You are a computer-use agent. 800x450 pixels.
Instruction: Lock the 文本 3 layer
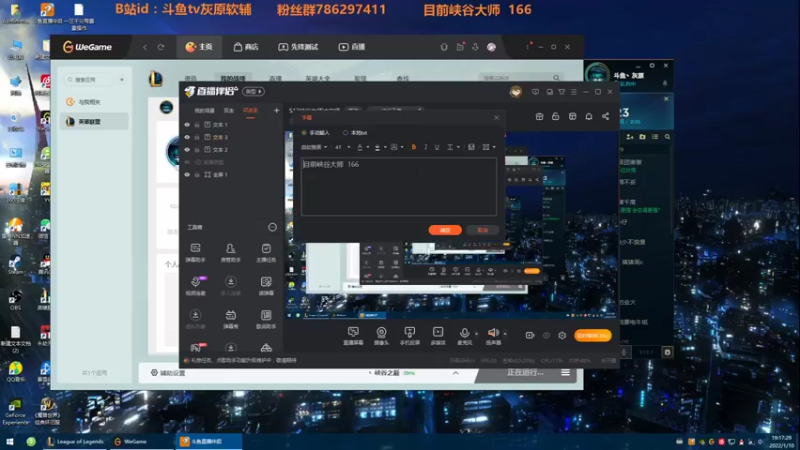197,137
